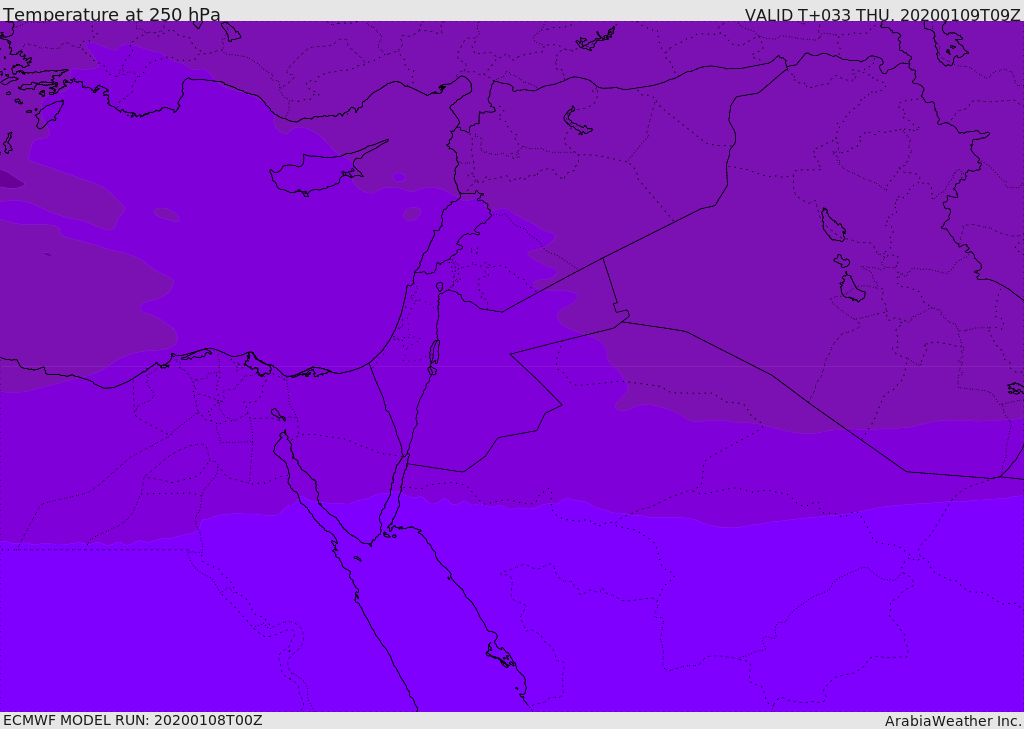1024x729 pixels.
Task: Click the 'ECMWF MODEL RUN: 20200108T00Z' footer text
Action: point(133,720)
